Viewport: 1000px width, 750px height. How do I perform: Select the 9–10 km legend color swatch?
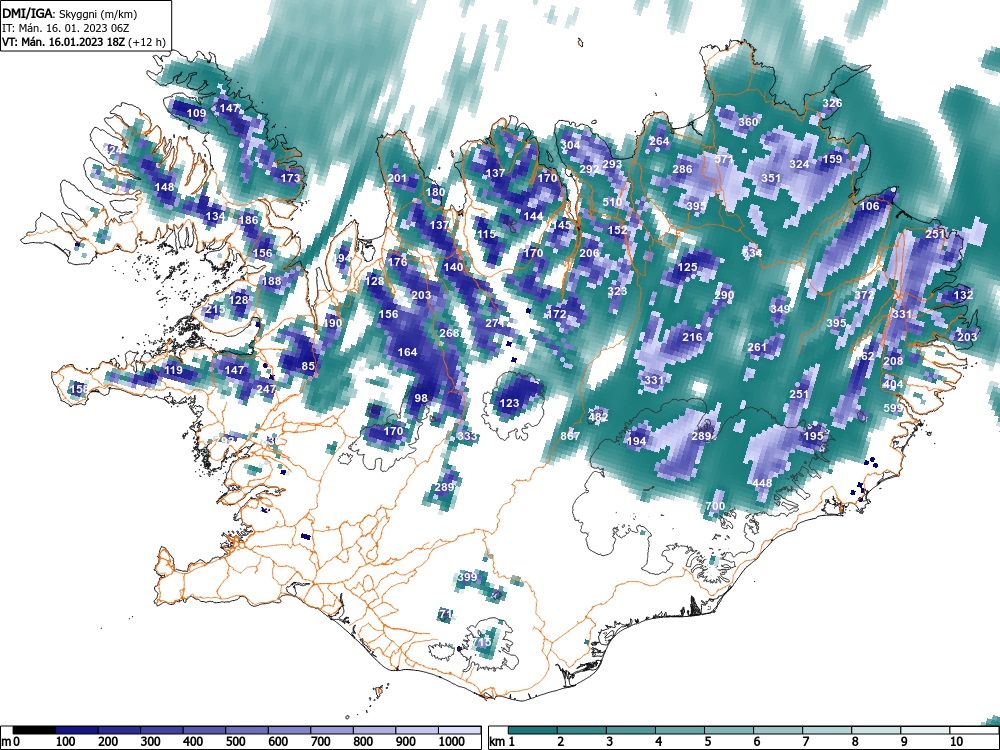coord(926,730)
